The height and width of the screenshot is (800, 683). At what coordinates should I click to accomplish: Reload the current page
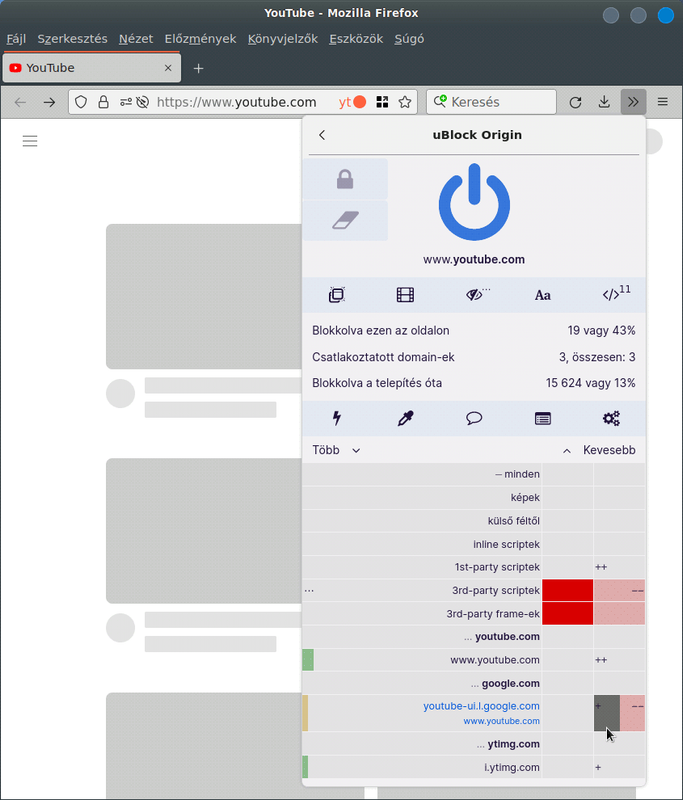[575, 102]
